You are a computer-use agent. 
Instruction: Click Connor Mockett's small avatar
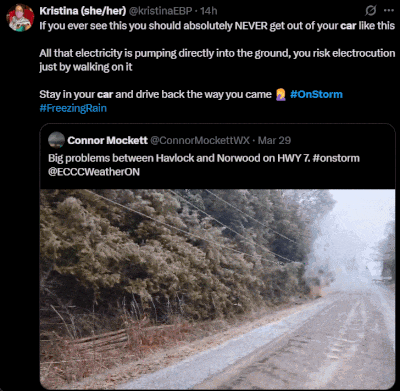click(x=56, y=140)
